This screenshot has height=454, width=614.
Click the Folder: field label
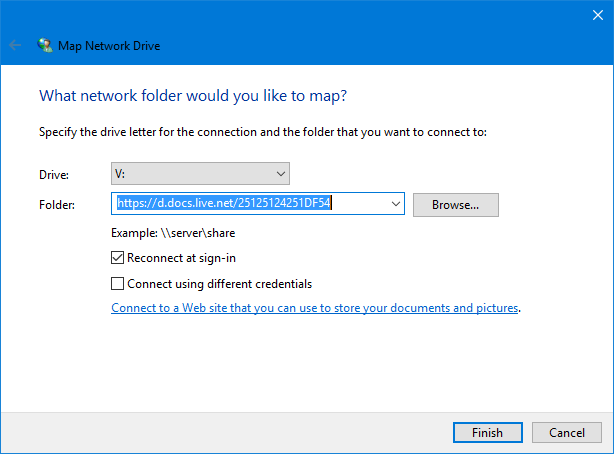click(x=57, y=205)
